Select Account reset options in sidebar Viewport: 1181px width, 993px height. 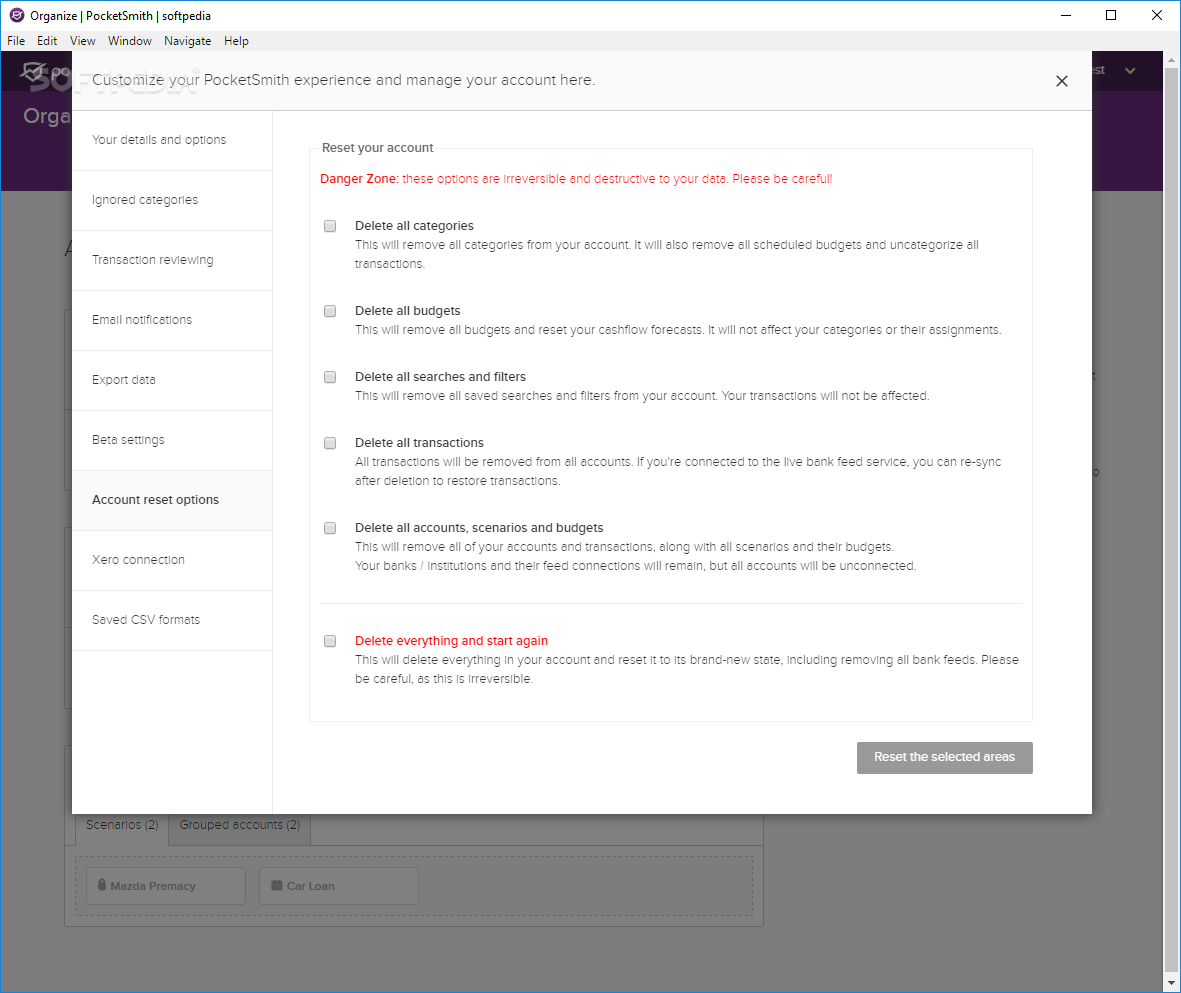[172, 500]
